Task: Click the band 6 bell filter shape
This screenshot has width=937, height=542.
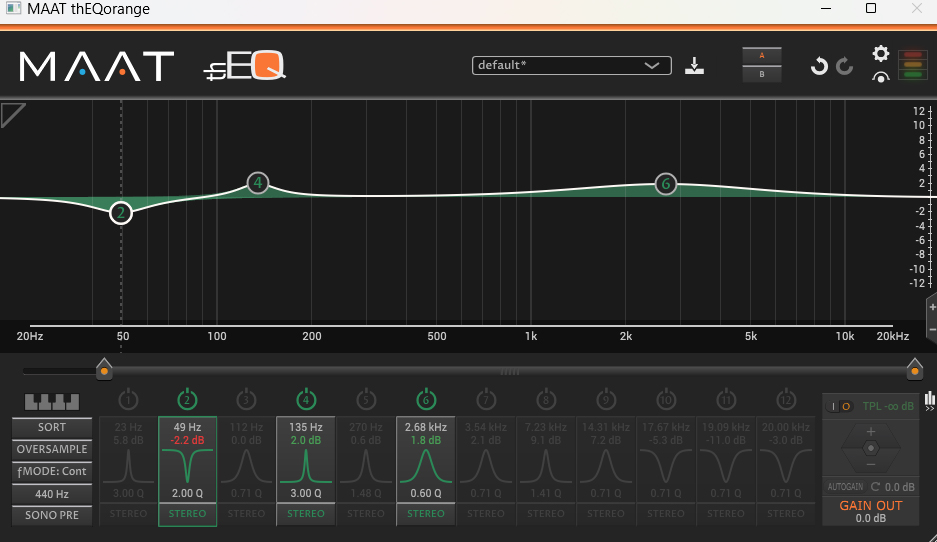Action: click(x=425, y=466)
